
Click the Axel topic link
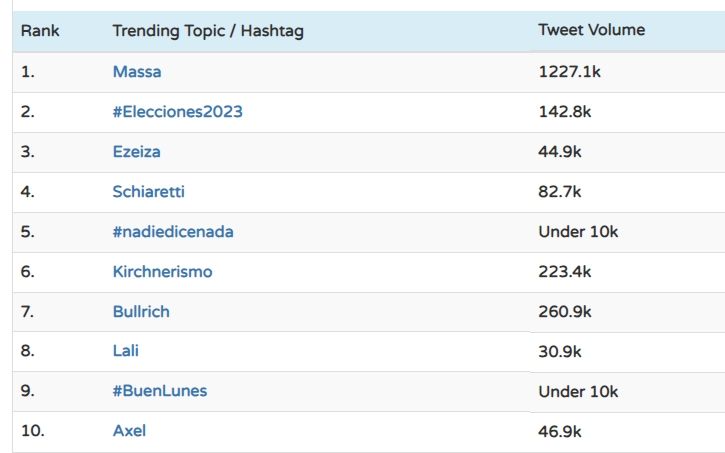click(129, 431)
